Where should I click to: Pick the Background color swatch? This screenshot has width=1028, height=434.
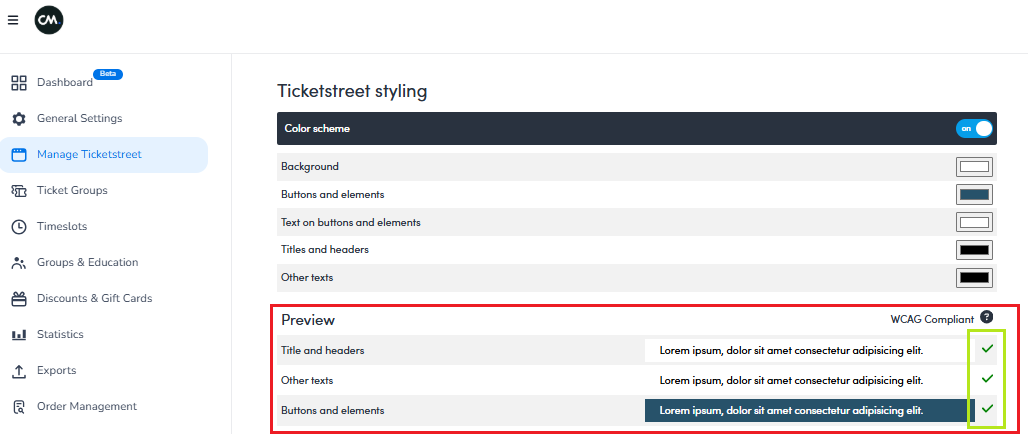pyautogui.click(x=974, y=167)
